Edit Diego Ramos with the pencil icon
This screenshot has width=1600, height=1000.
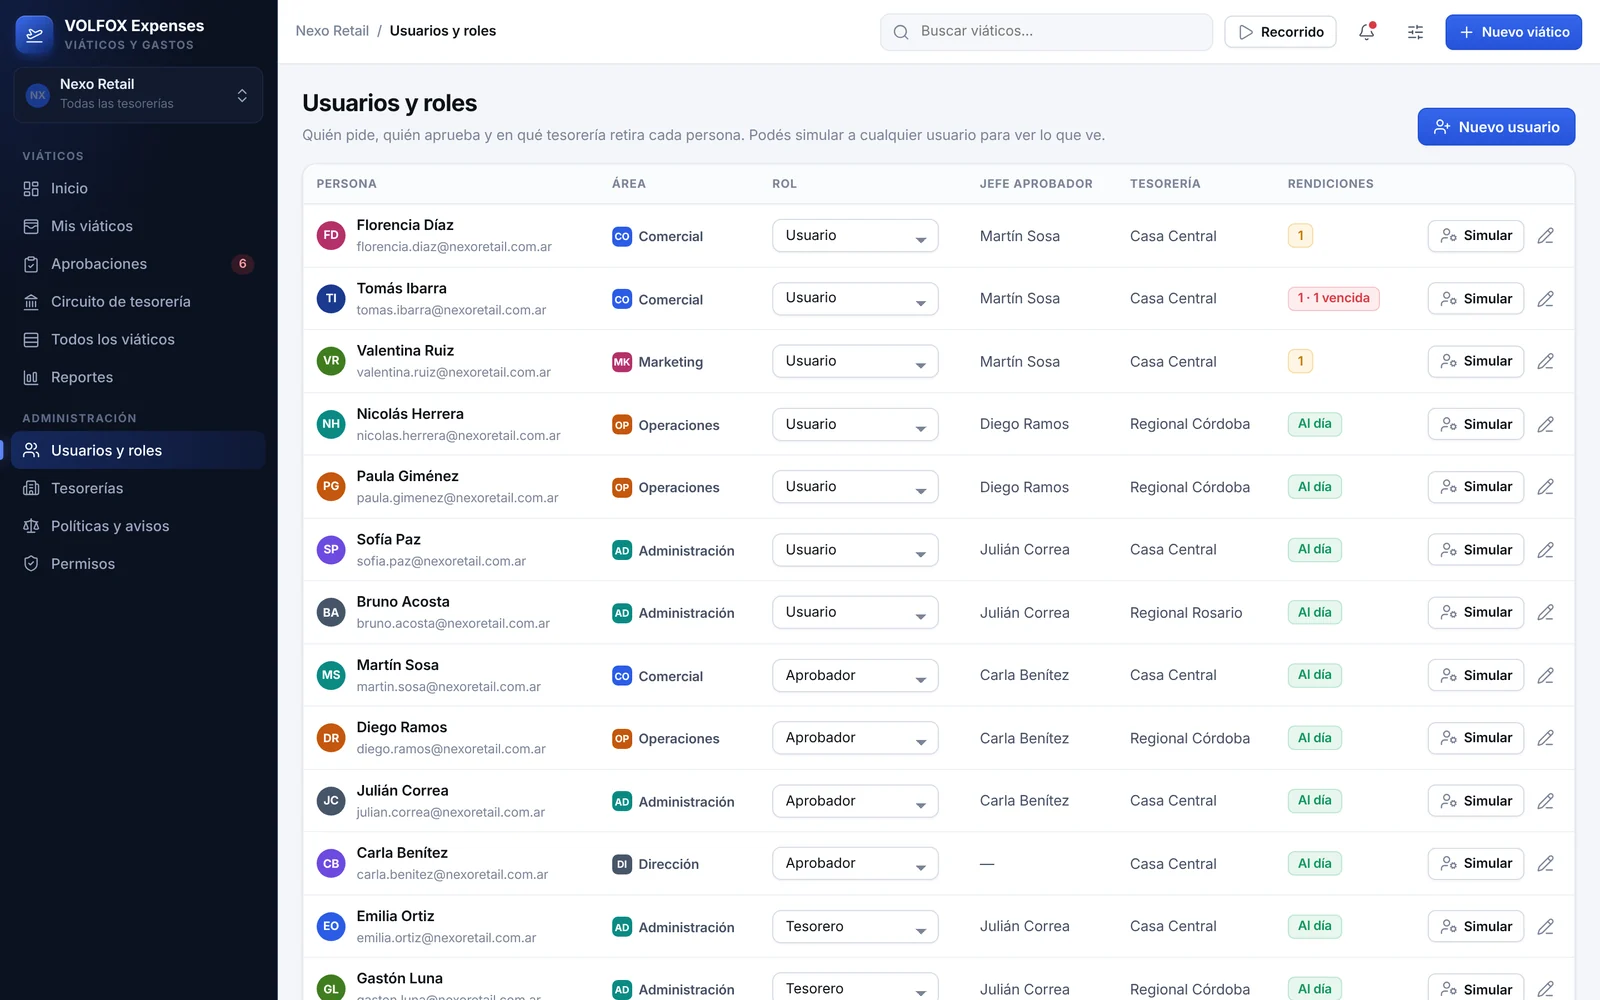1545,738
